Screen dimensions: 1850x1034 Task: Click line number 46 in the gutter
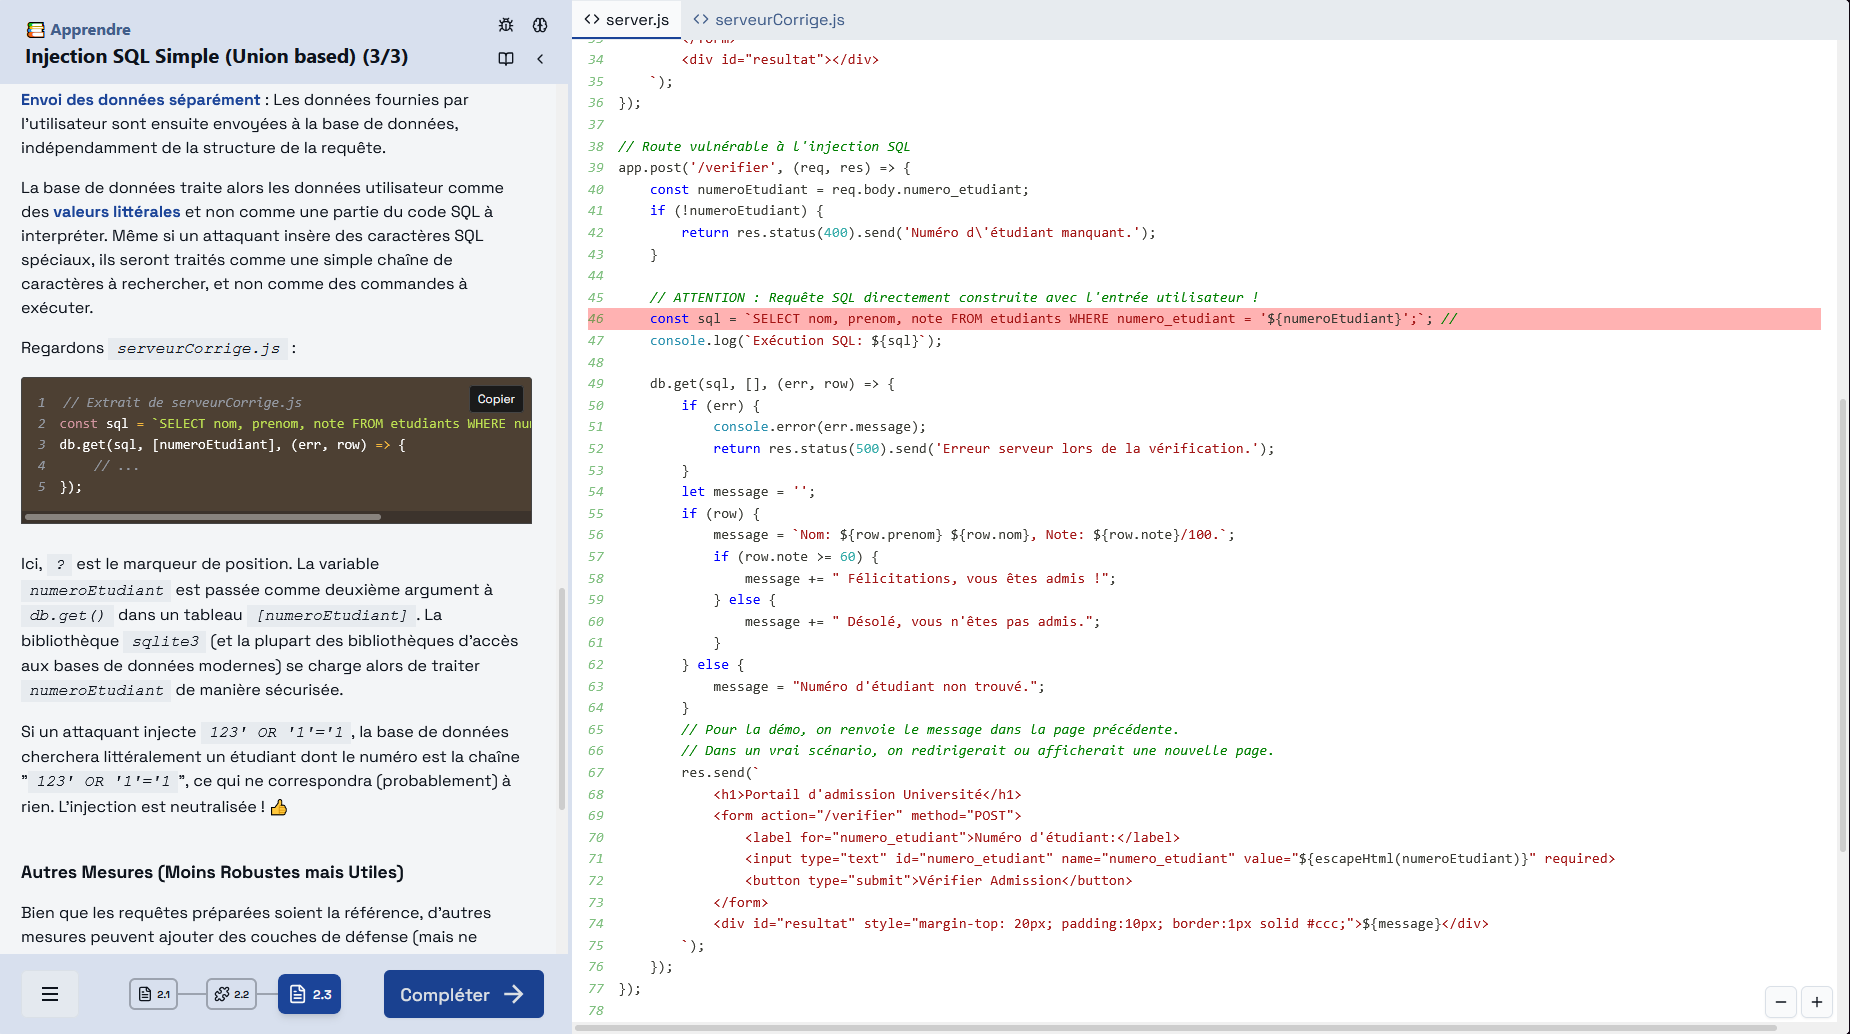[x=596, y=319]
